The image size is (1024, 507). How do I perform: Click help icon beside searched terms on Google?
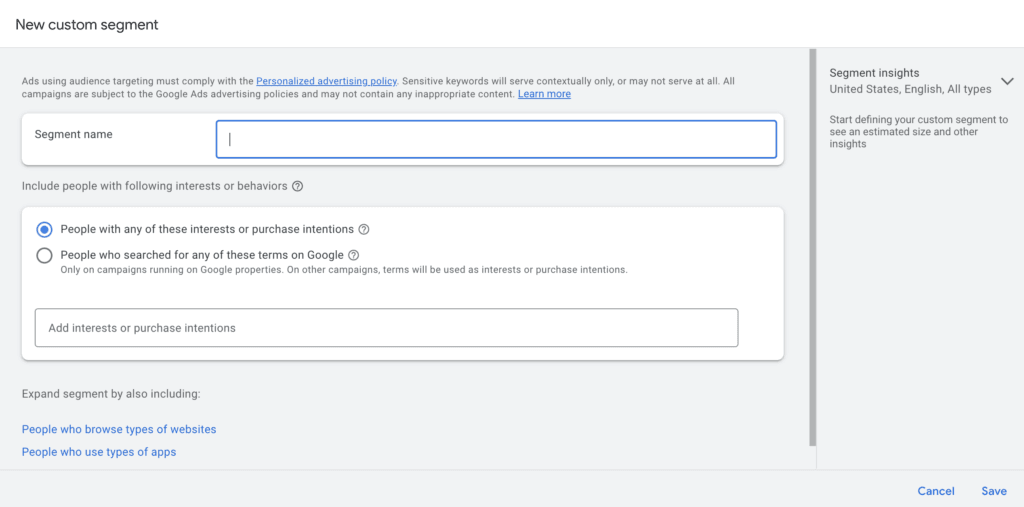[x=353, y=255]
